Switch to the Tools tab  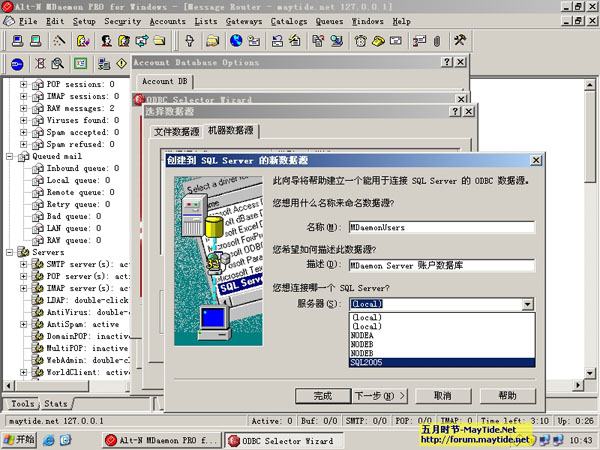[x=22, y=404]
